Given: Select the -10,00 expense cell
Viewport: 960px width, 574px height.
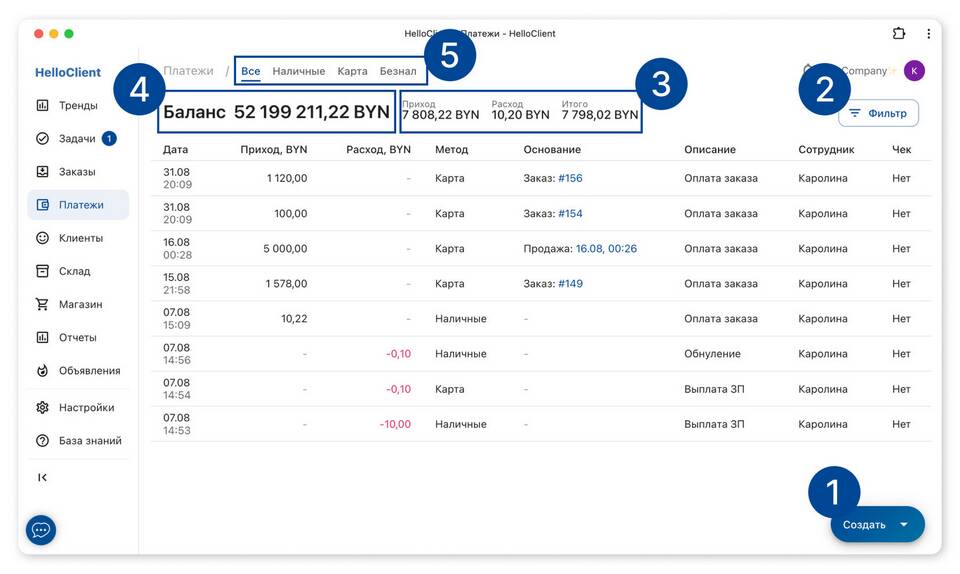Looking at the screenshot, I should tap(396, 424).
